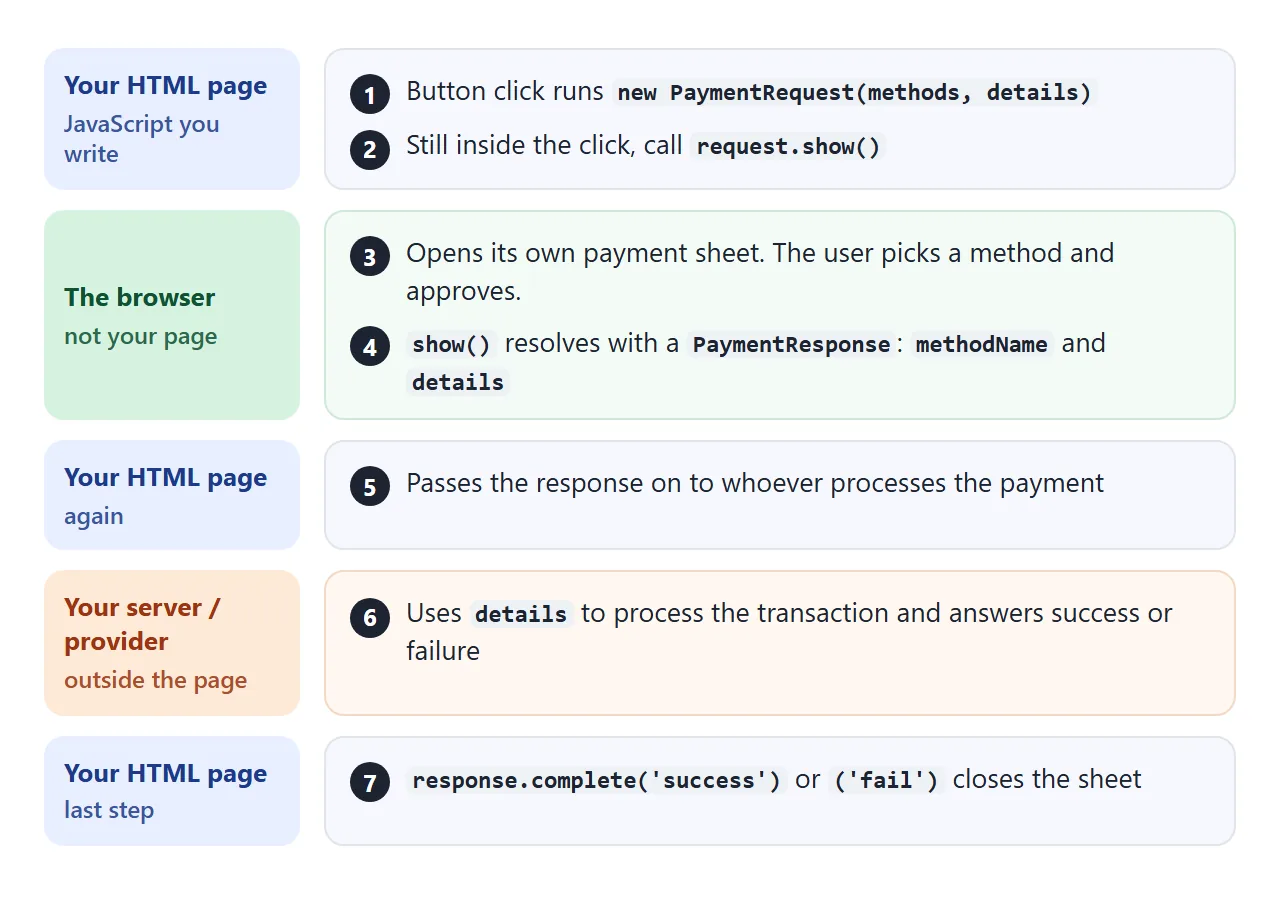Click the step 2 number badge
This screenshot has height=898, width=1280.
click(370, 149)
